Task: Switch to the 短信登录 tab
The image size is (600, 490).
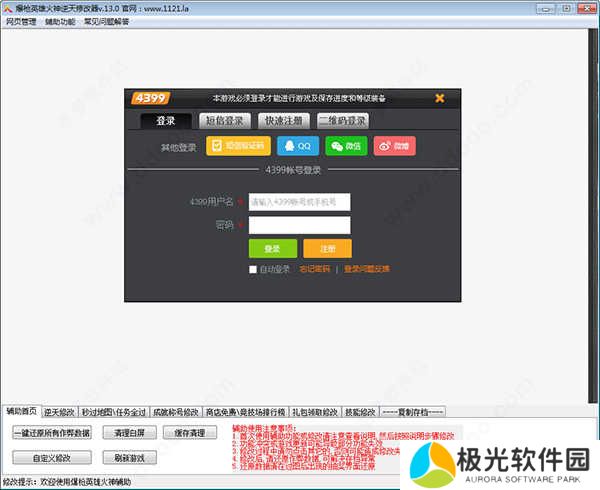Action: pyautogui.click(x=224, y=121)
